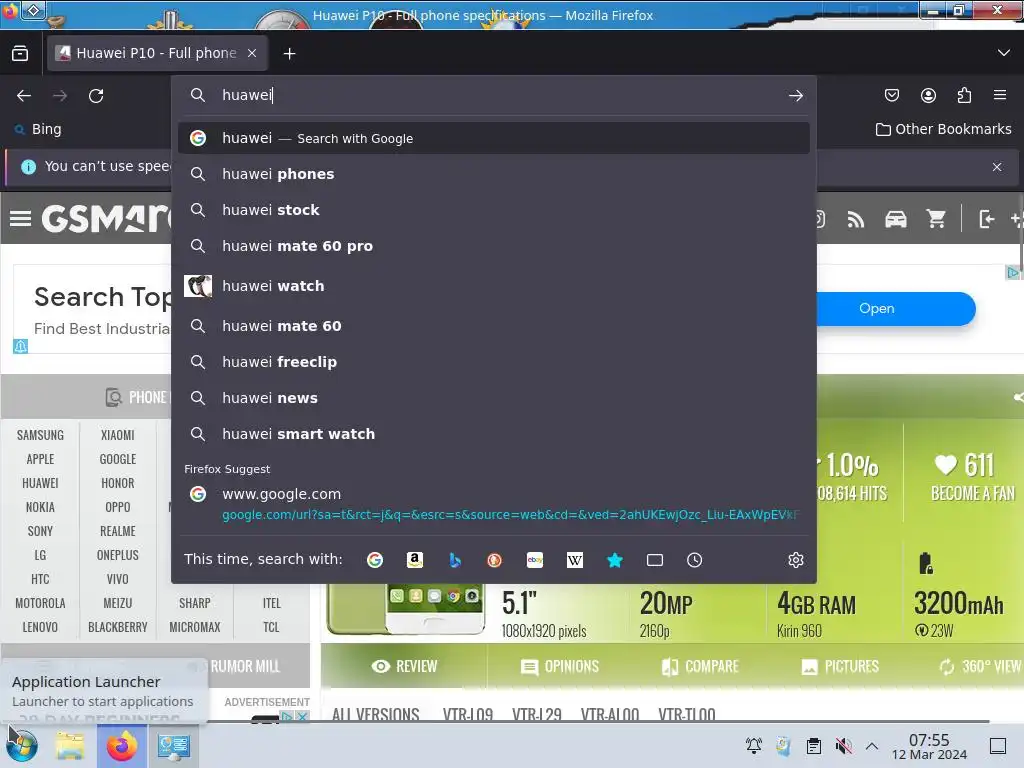Open the file manager taskbar icon

[x=70, y=746]
